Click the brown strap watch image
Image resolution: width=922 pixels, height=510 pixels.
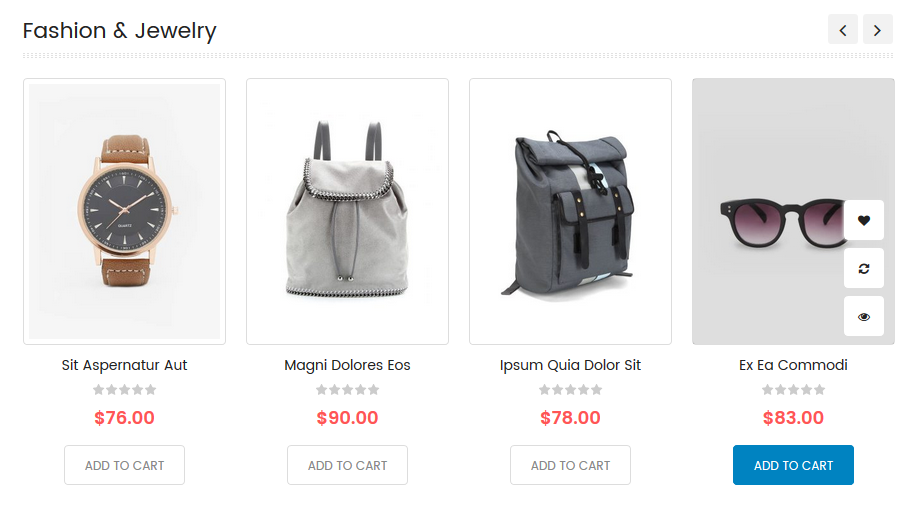coord(125,211)
